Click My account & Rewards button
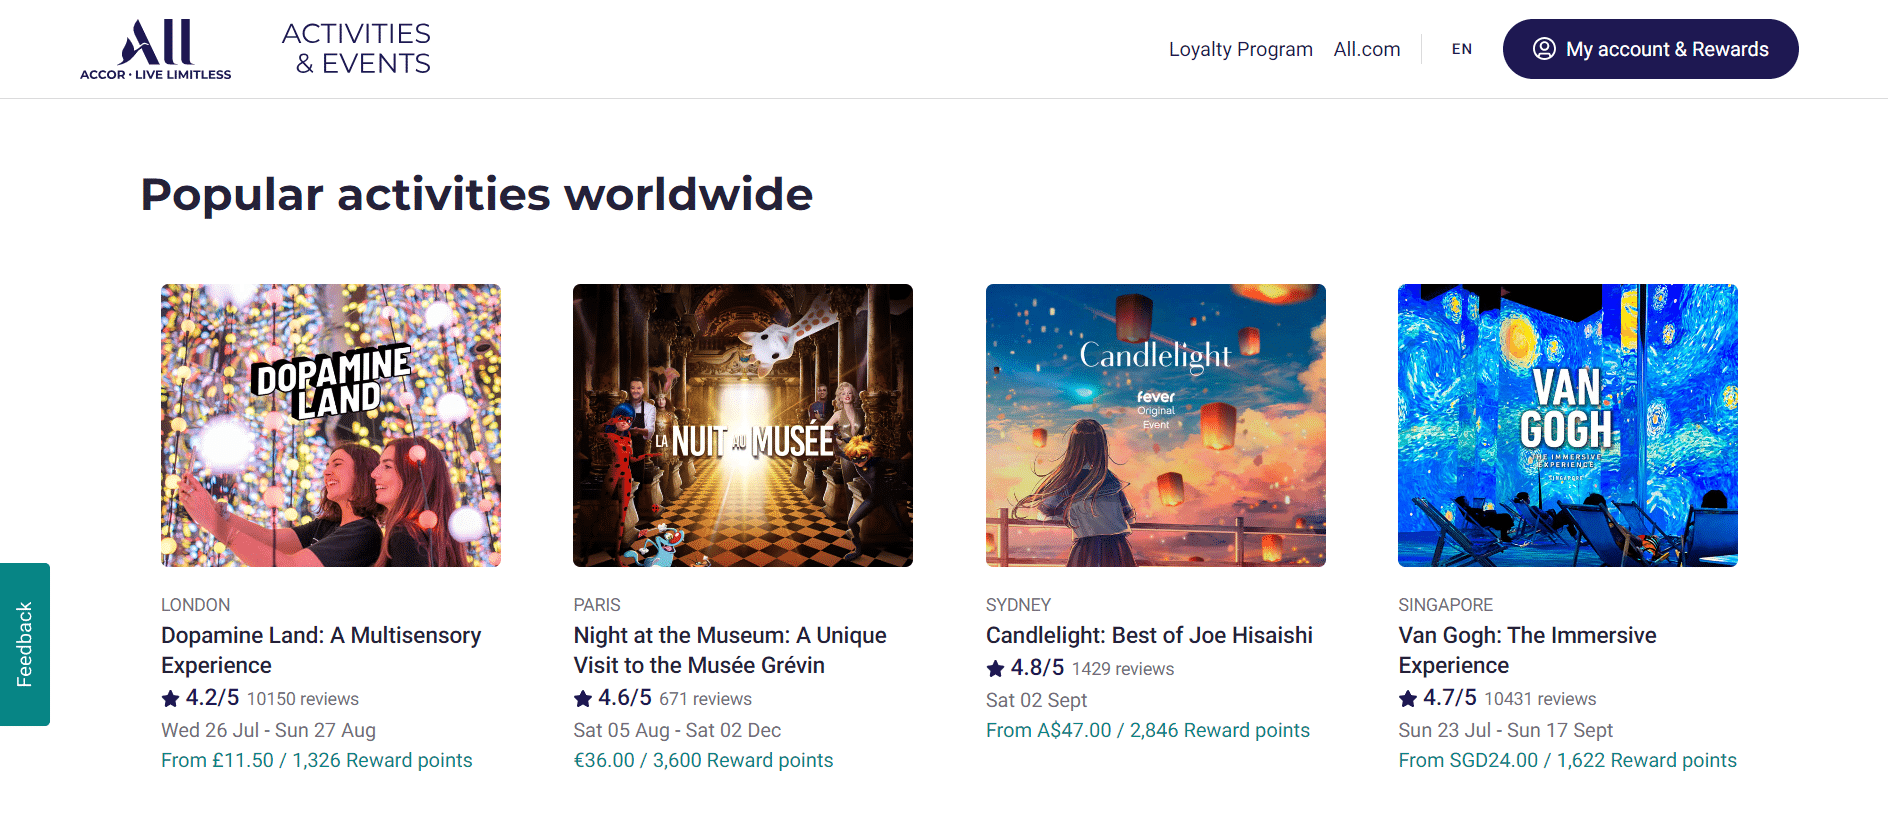This screenshot has height=819, width=1888. pyautogui.click(x=1650, y=49)
